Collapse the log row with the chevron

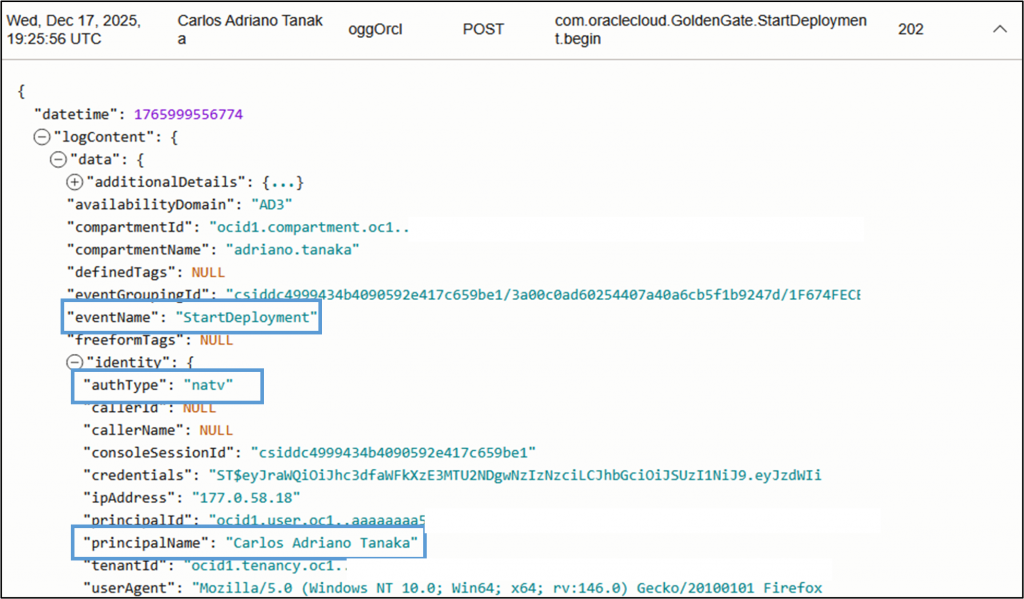point(999,30)
